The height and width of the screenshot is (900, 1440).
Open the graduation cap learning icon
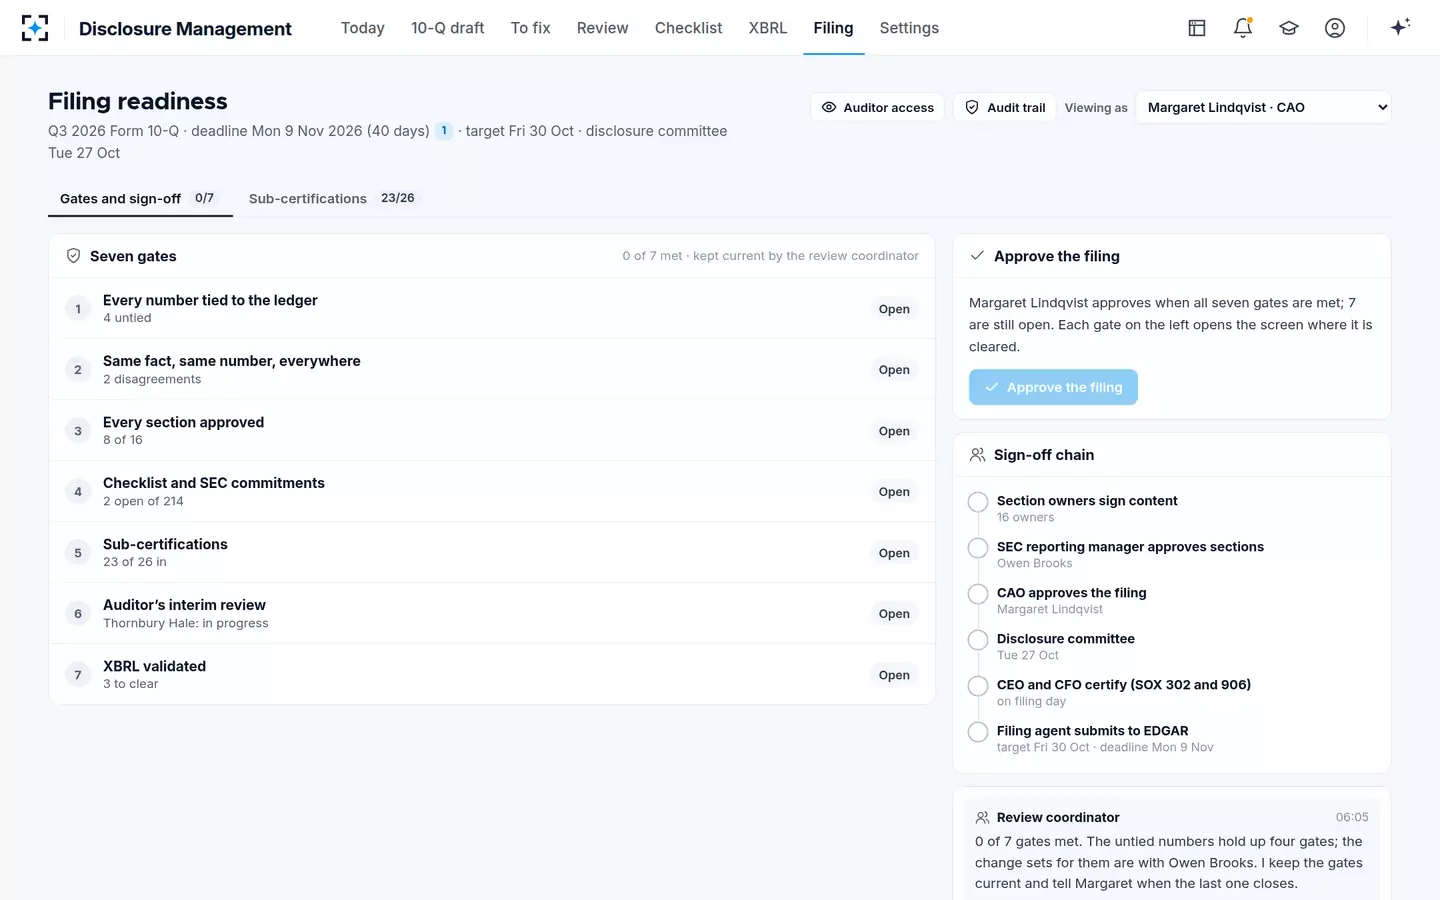pos(1289,28)
